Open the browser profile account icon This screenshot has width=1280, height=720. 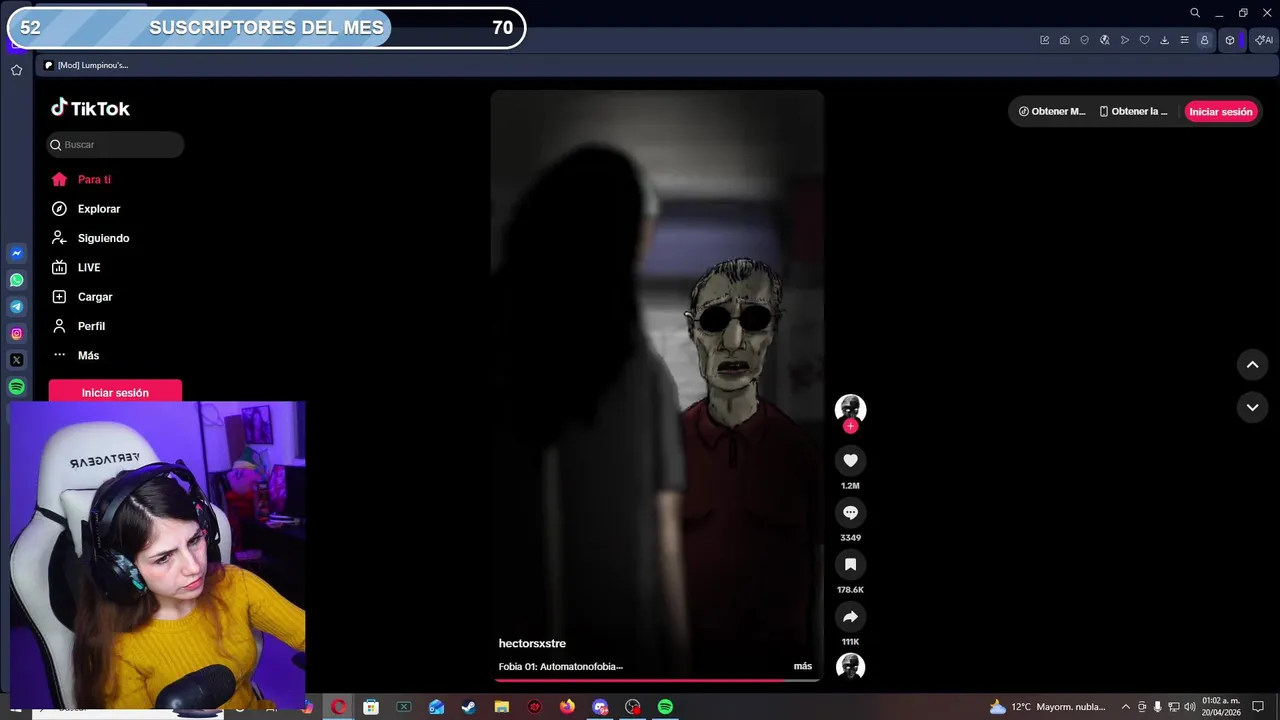(x=1204, y=40)
